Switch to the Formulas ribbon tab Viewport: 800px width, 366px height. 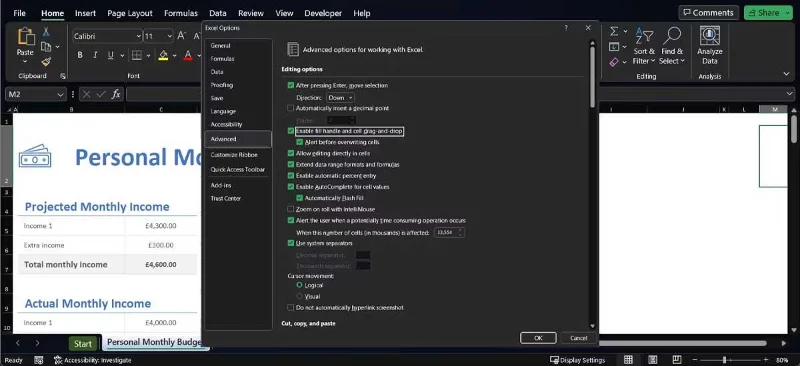click(x=181, y=13)
